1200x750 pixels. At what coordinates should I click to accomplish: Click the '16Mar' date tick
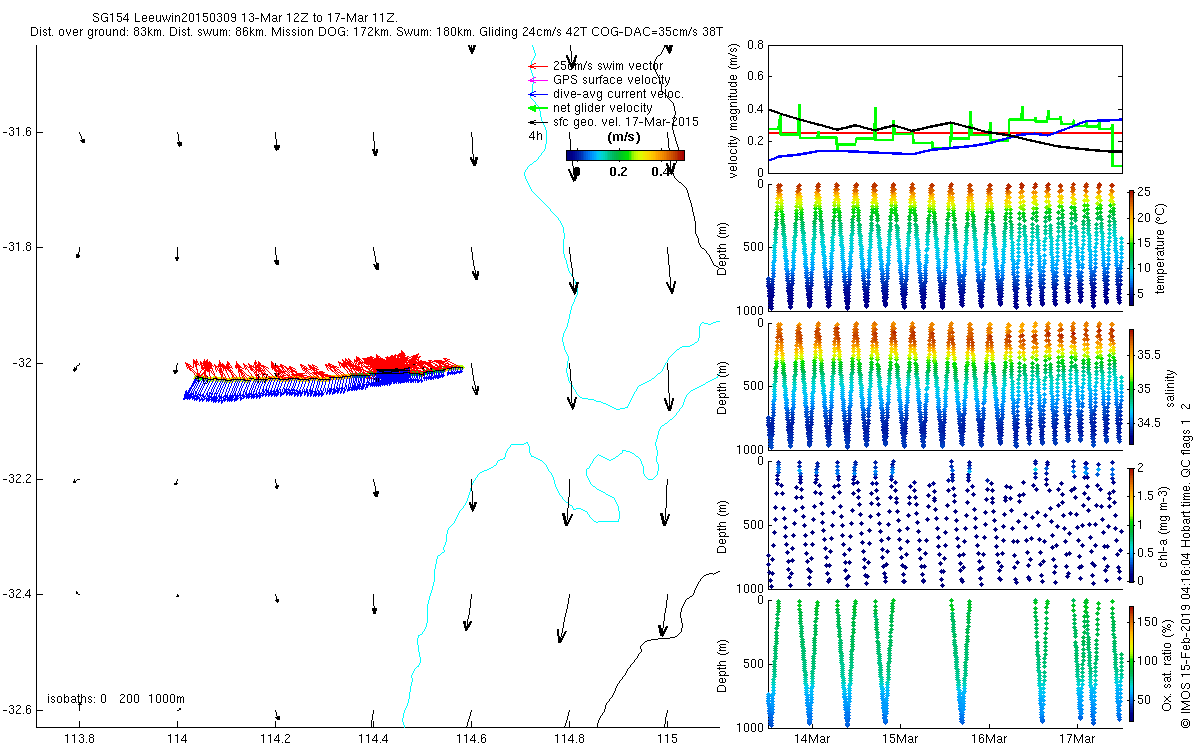click(989, 739)
